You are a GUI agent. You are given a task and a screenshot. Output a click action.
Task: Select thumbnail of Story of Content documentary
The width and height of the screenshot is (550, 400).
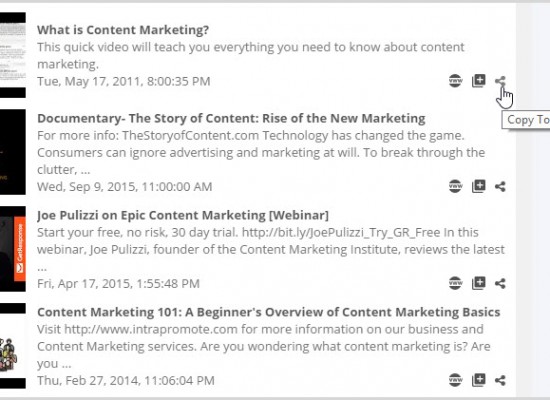(13, 152)
